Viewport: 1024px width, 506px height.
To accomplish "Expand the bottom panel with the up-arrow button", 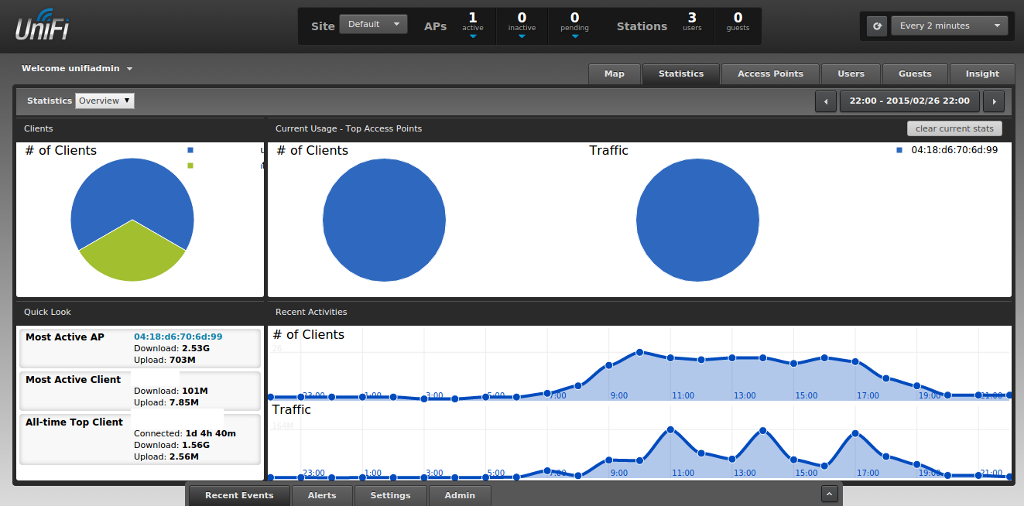I will 829,495.
